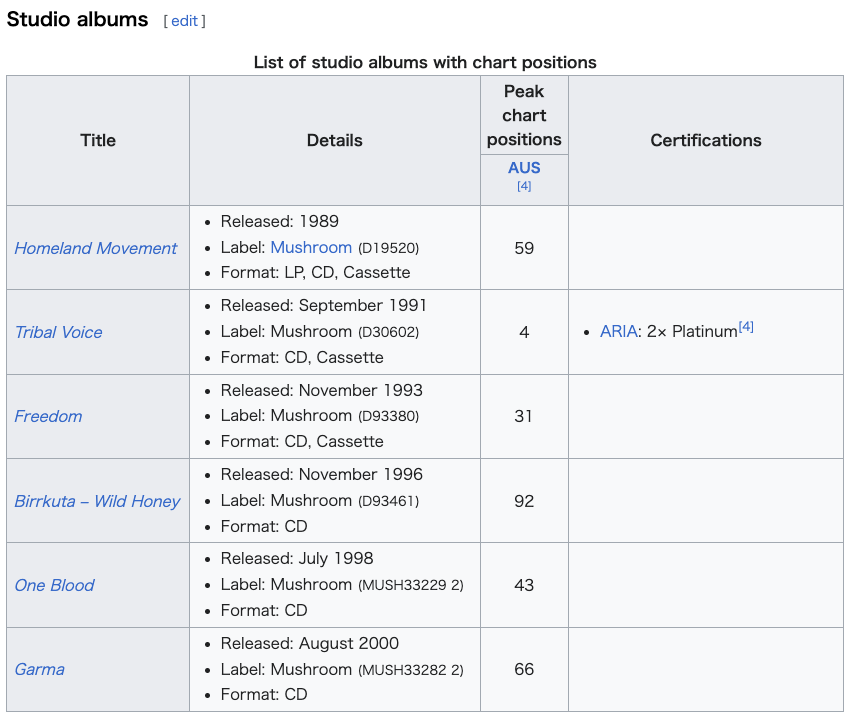The height and width of the screenshot is (724, 851).
Task: Click the superscript [4] after 2× Platinum
Action: coord(746,327)
